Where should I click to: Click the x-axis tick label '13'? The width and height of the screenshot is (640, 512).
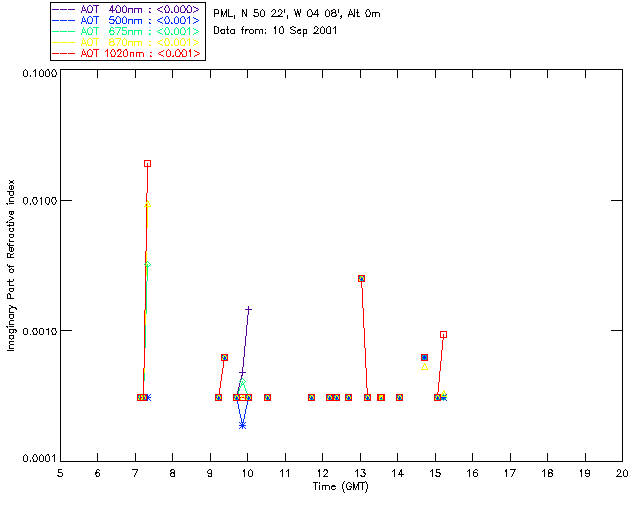point(360,473)
